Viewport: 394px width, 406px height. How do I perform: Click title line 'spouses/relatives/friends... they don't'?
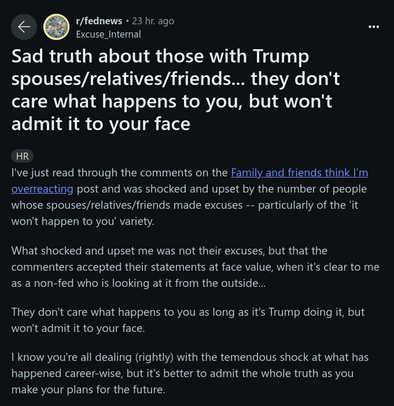pos(176,79)
